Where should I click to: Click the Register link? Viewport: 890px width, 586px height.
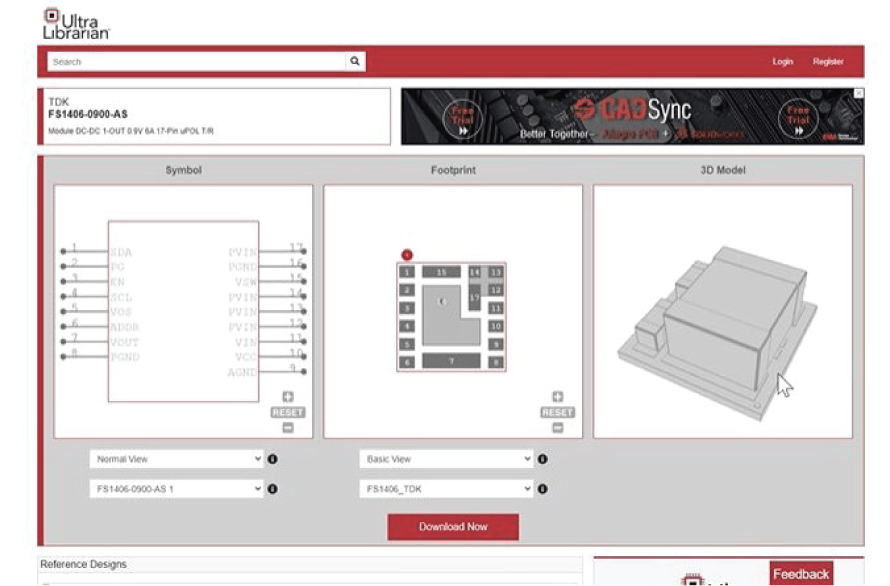(x=828, y=61)
